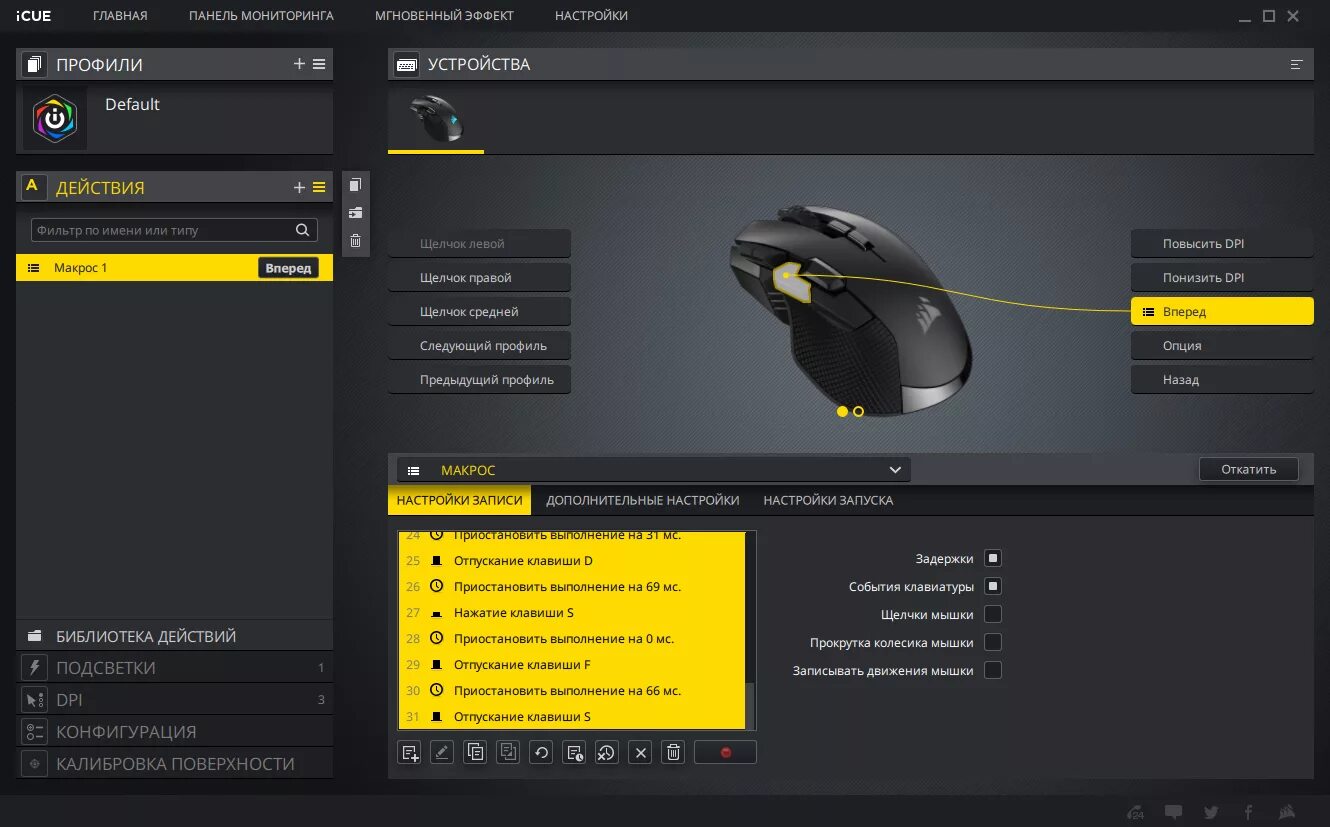Select the Следующий профиль button

[479, 345]
